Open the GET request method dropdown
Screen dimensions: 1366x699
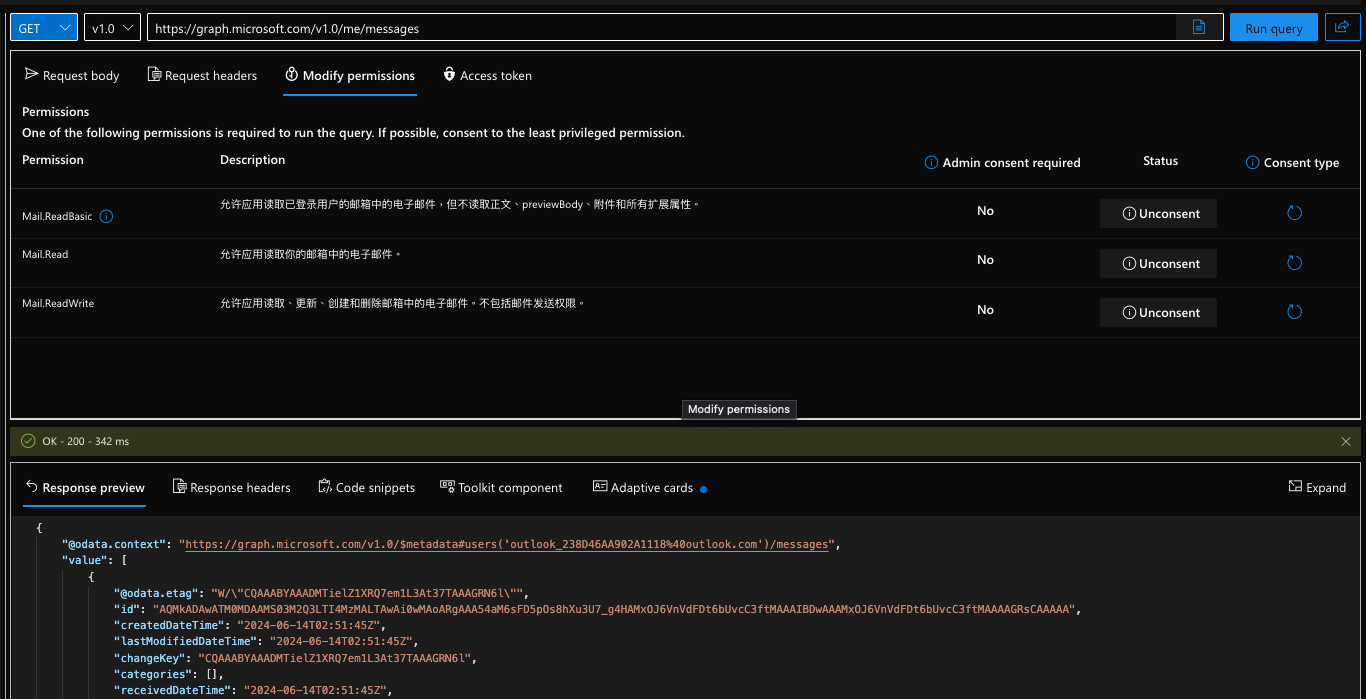point(44,27)
